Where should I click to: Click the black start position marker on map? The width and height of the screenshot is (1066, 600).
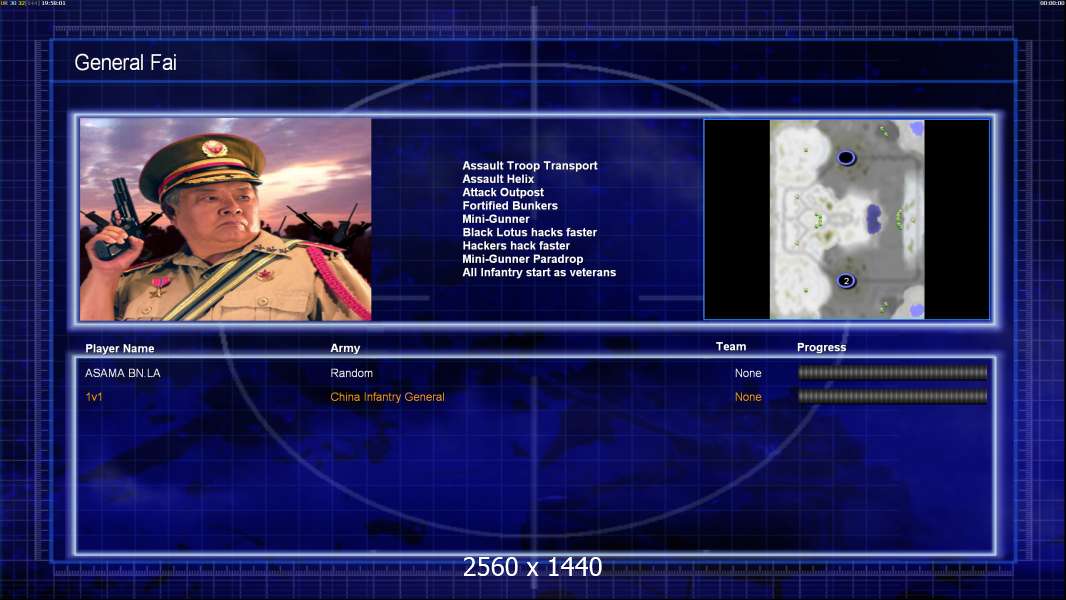(x=846, y=158)
